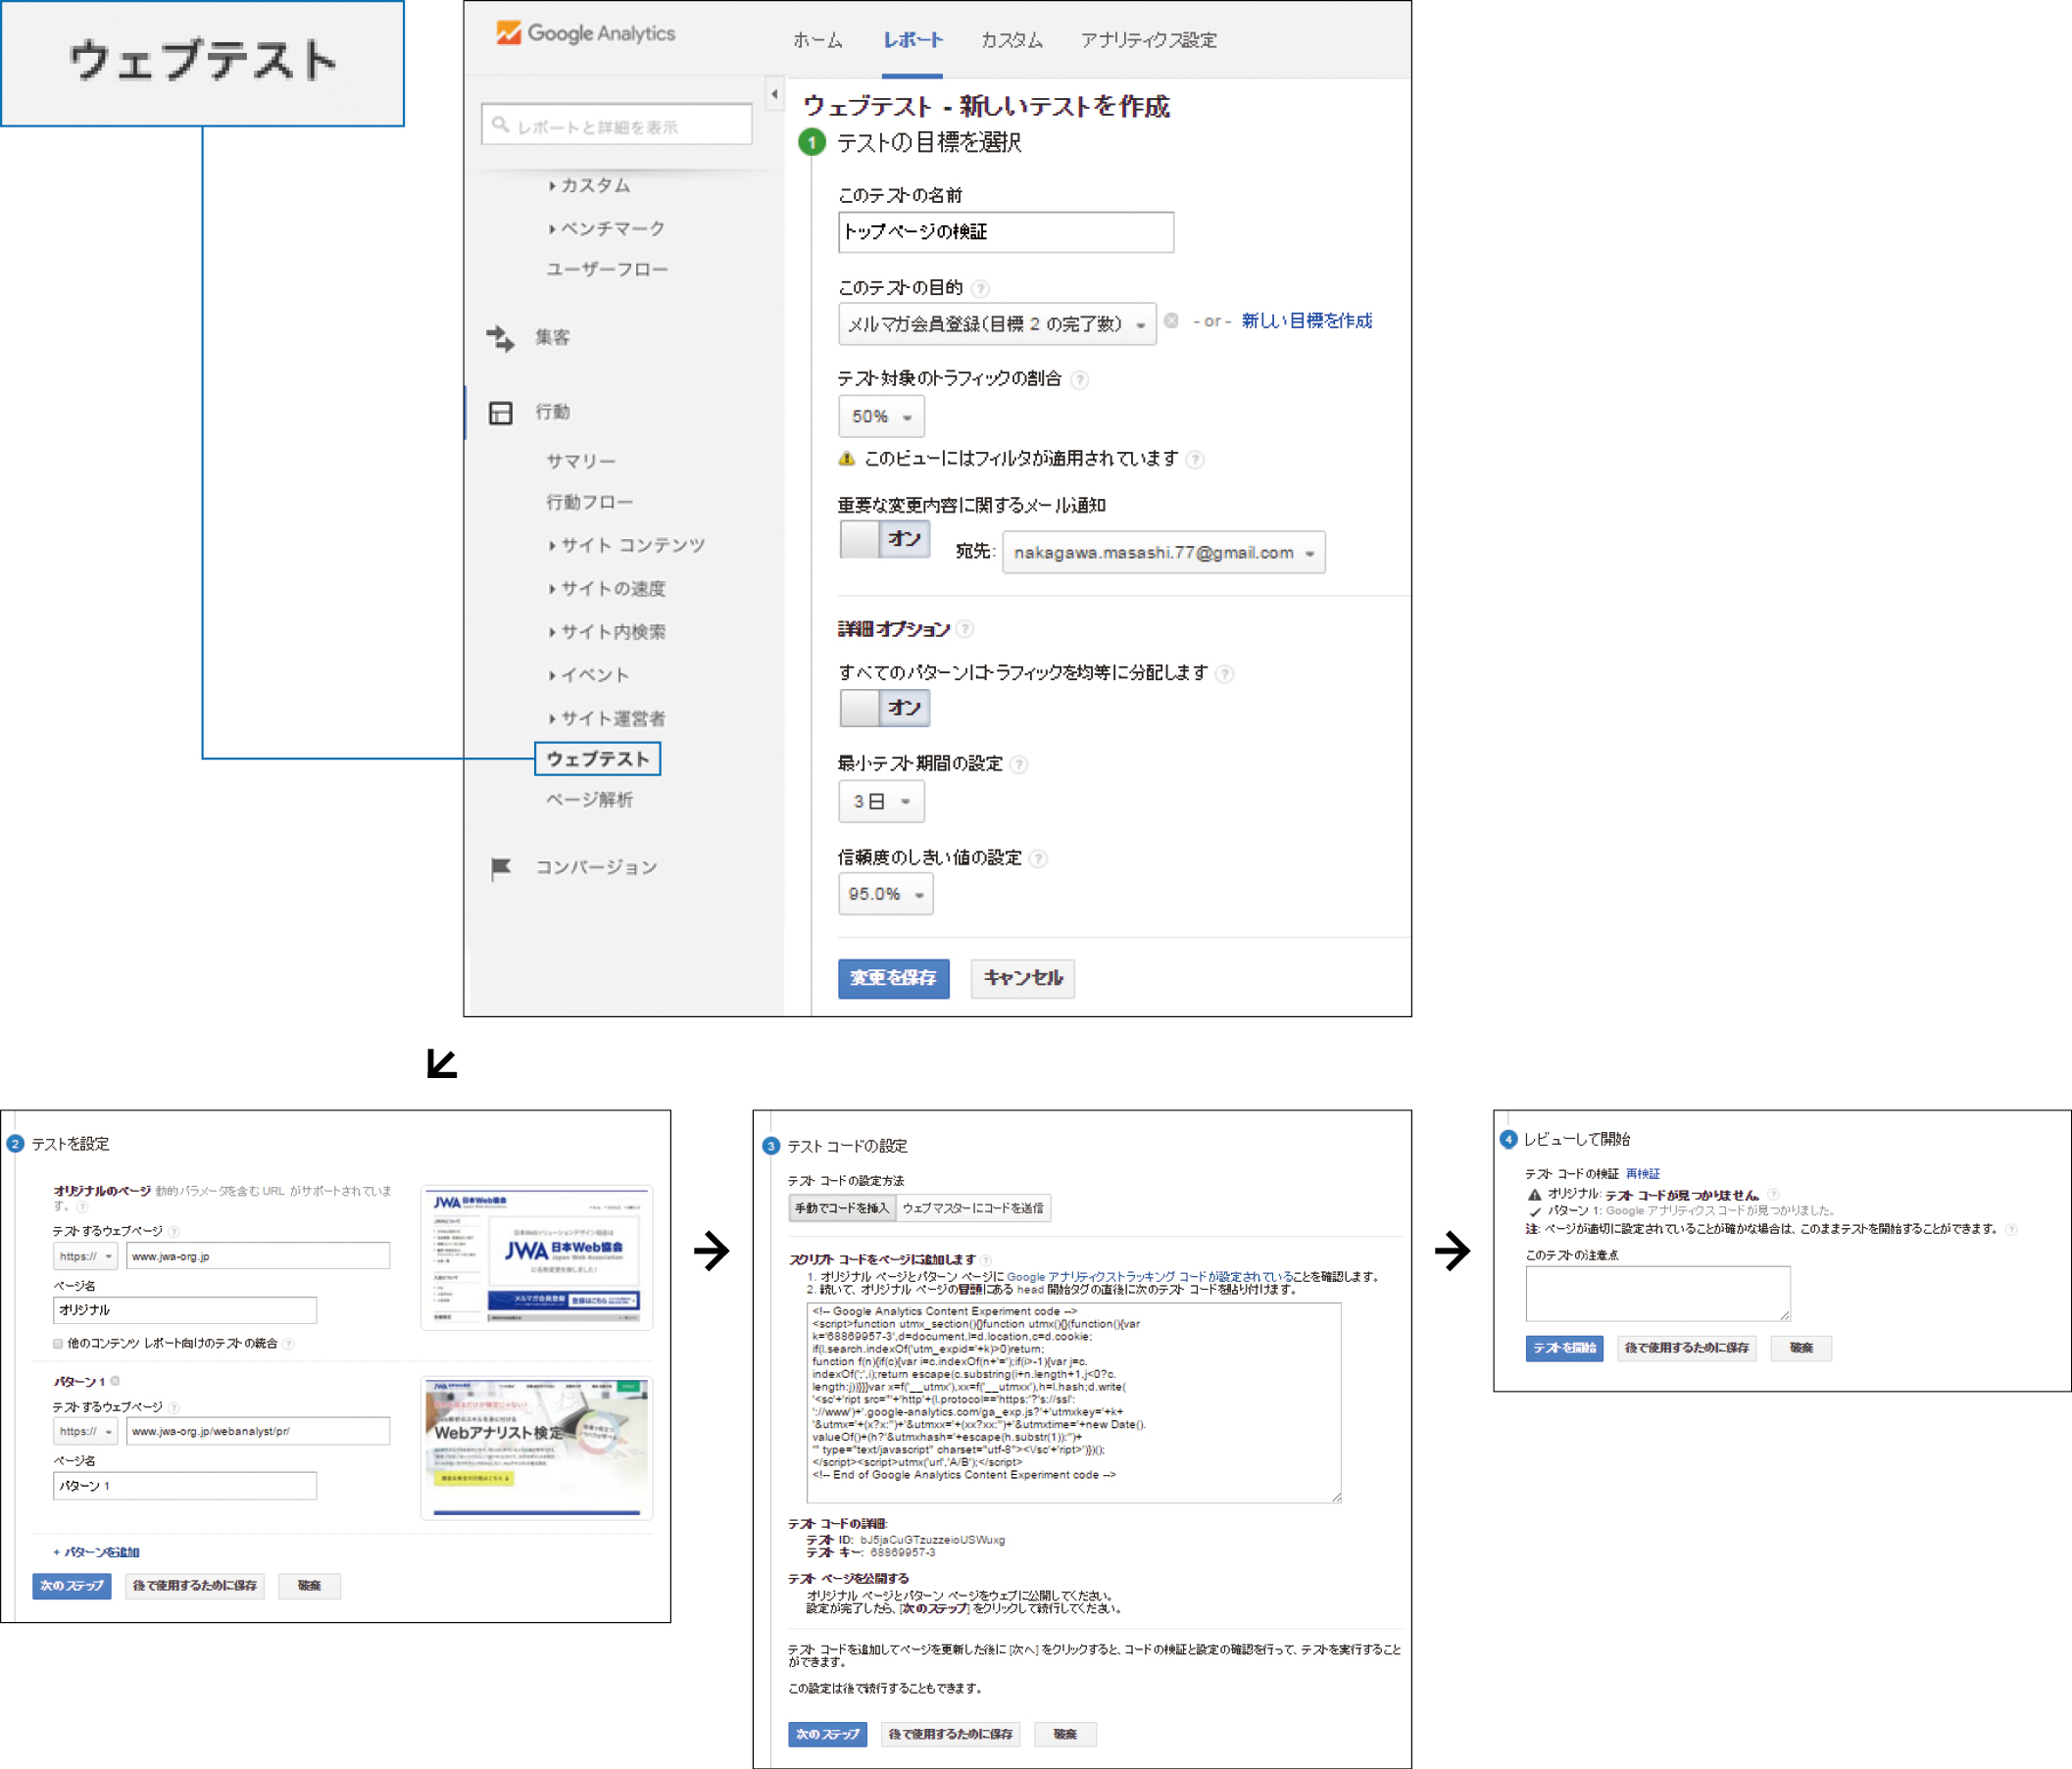Open the test objective メルマガ会員登録 dropdown
Image resolution: width=2072 pixels, height=1769 pixels.
click(x=997, y=324)
